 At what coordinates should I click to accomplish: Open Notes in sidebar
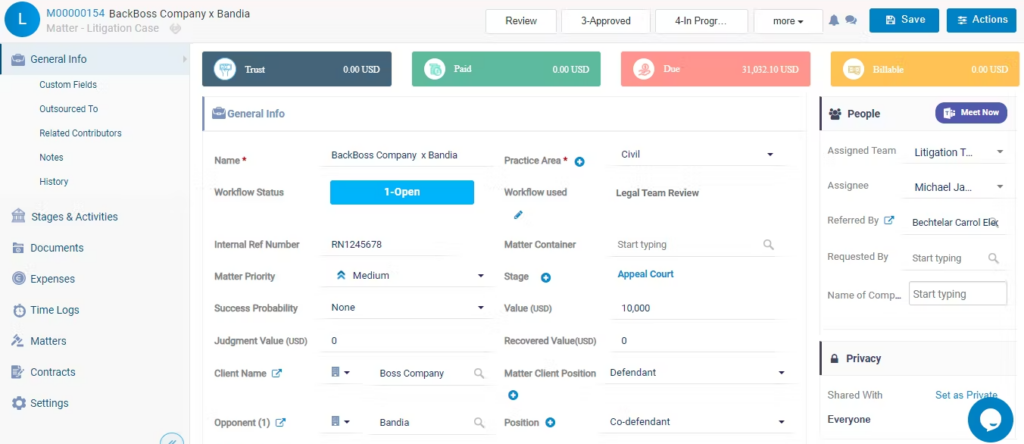coord(51,157)
